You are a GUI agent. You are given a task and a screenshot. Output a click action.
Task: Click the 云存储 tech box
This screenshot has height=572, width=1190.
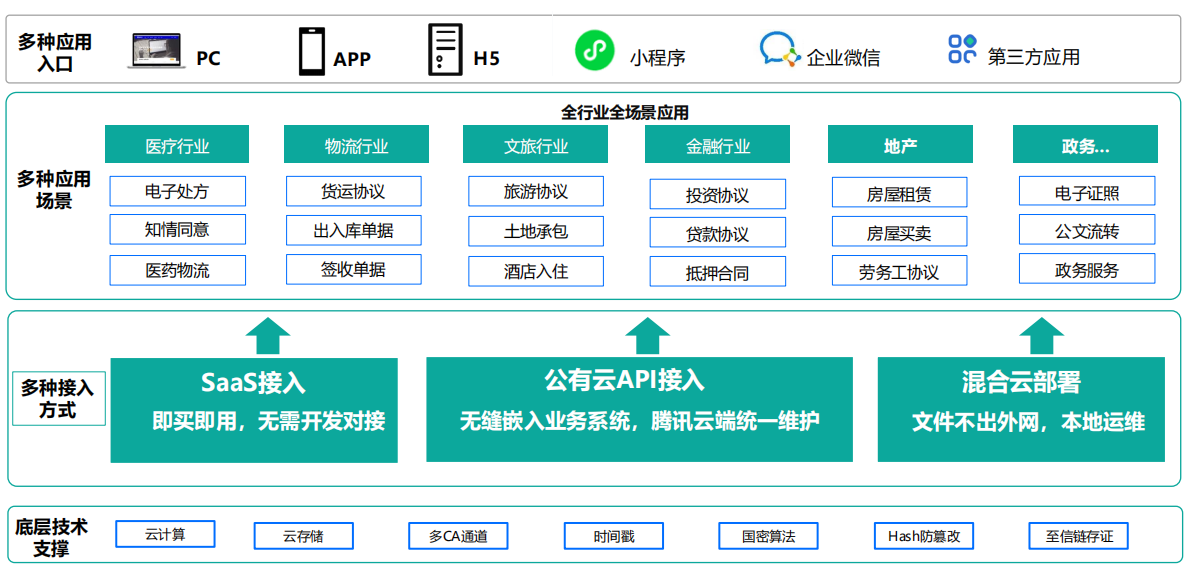(x=304, y=536)
